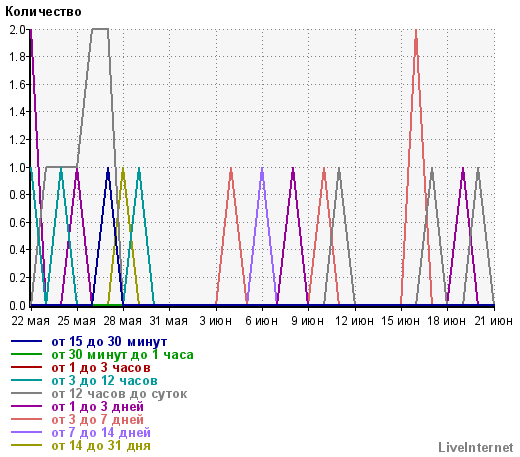Click the salmon peak at 2.0 near 16 июн

(x=416, y=31)
